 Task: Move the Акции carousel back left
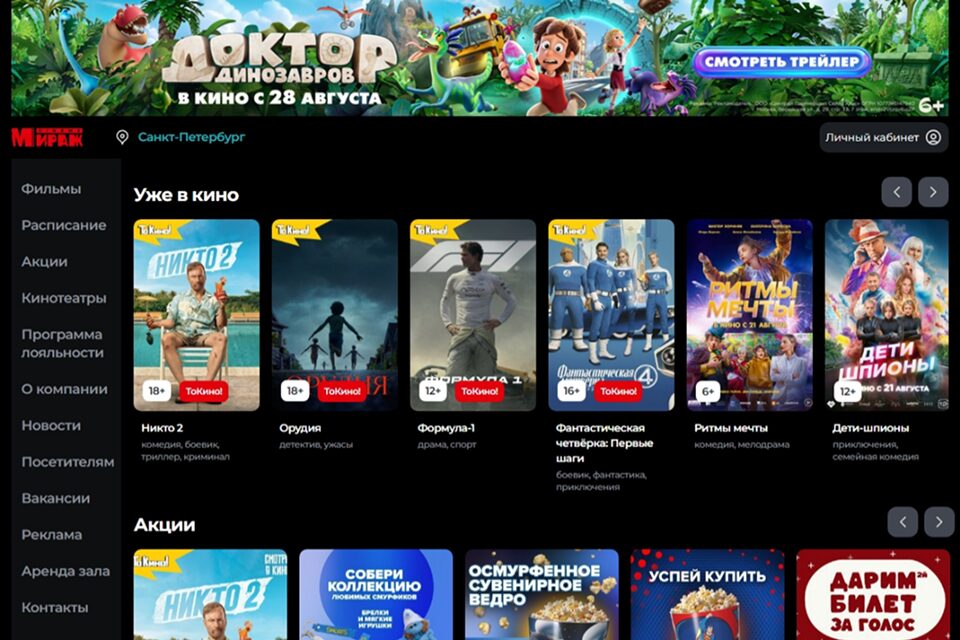(902, 522)
